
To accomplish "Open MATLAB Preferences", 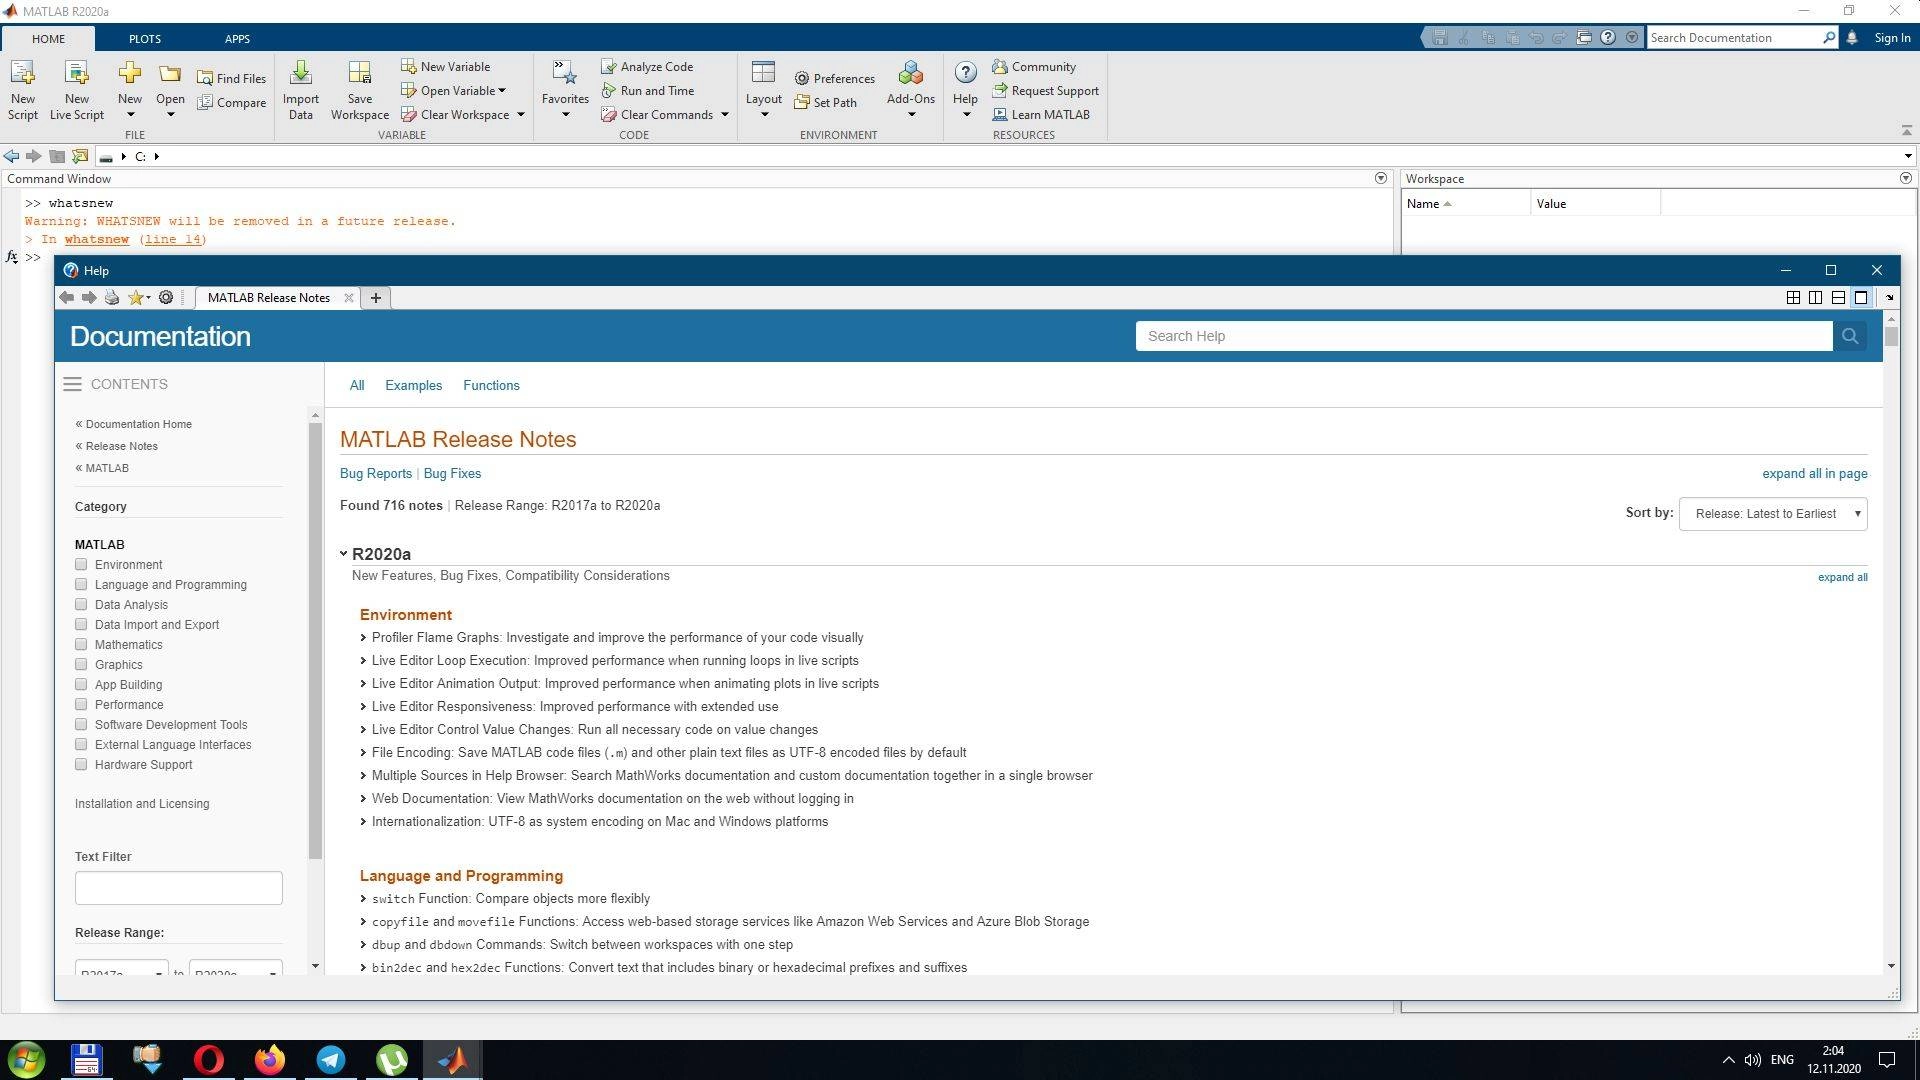I will pyautogui.click(x=835, y=78).
